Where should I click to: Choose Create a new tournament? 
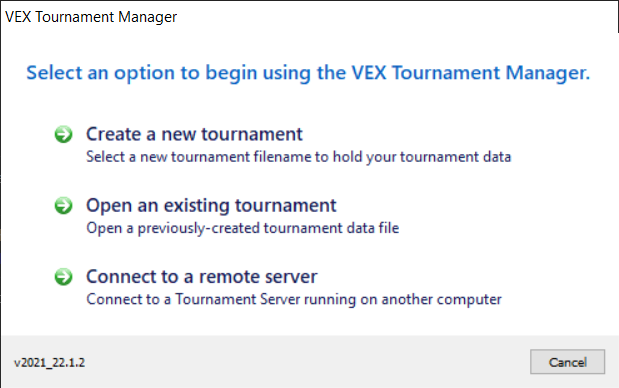coord(194,134)
